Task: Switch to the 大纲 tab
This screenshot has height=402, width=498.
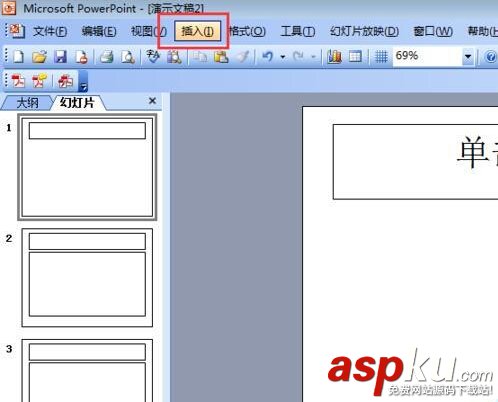Action: click(27, 103)
